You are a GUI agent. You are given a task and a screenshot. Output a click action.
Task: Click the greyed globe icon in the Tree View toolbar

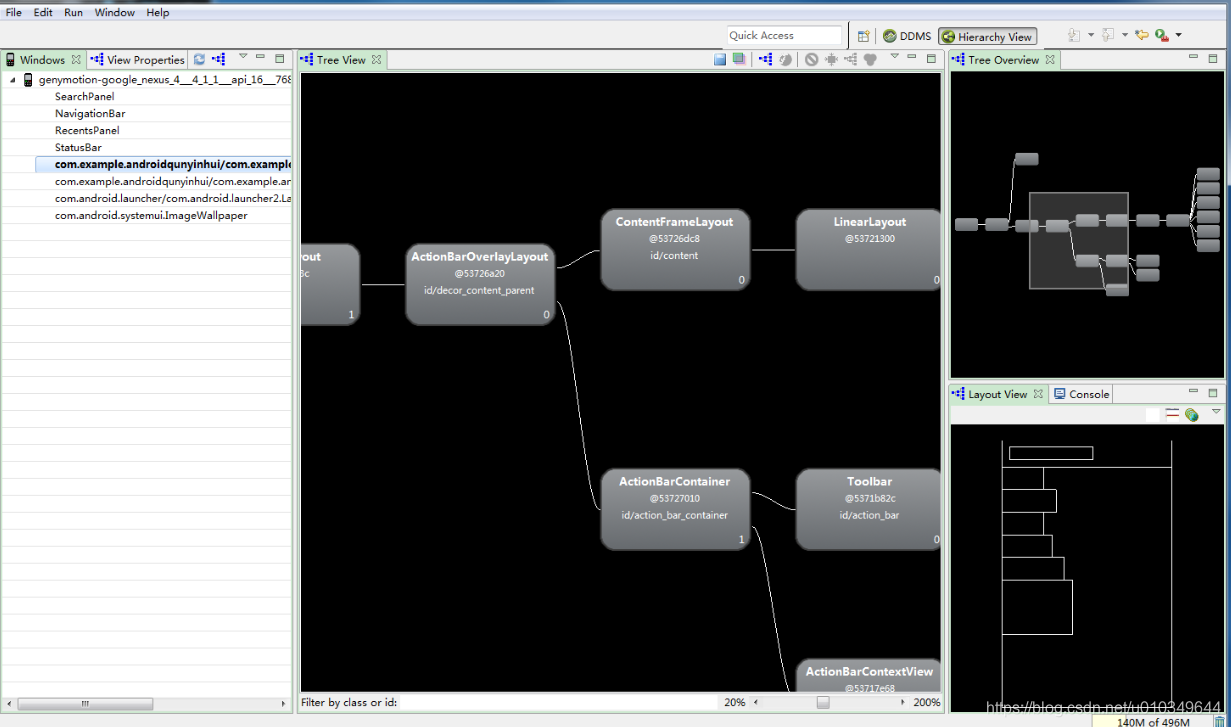(x=785, y=59)
